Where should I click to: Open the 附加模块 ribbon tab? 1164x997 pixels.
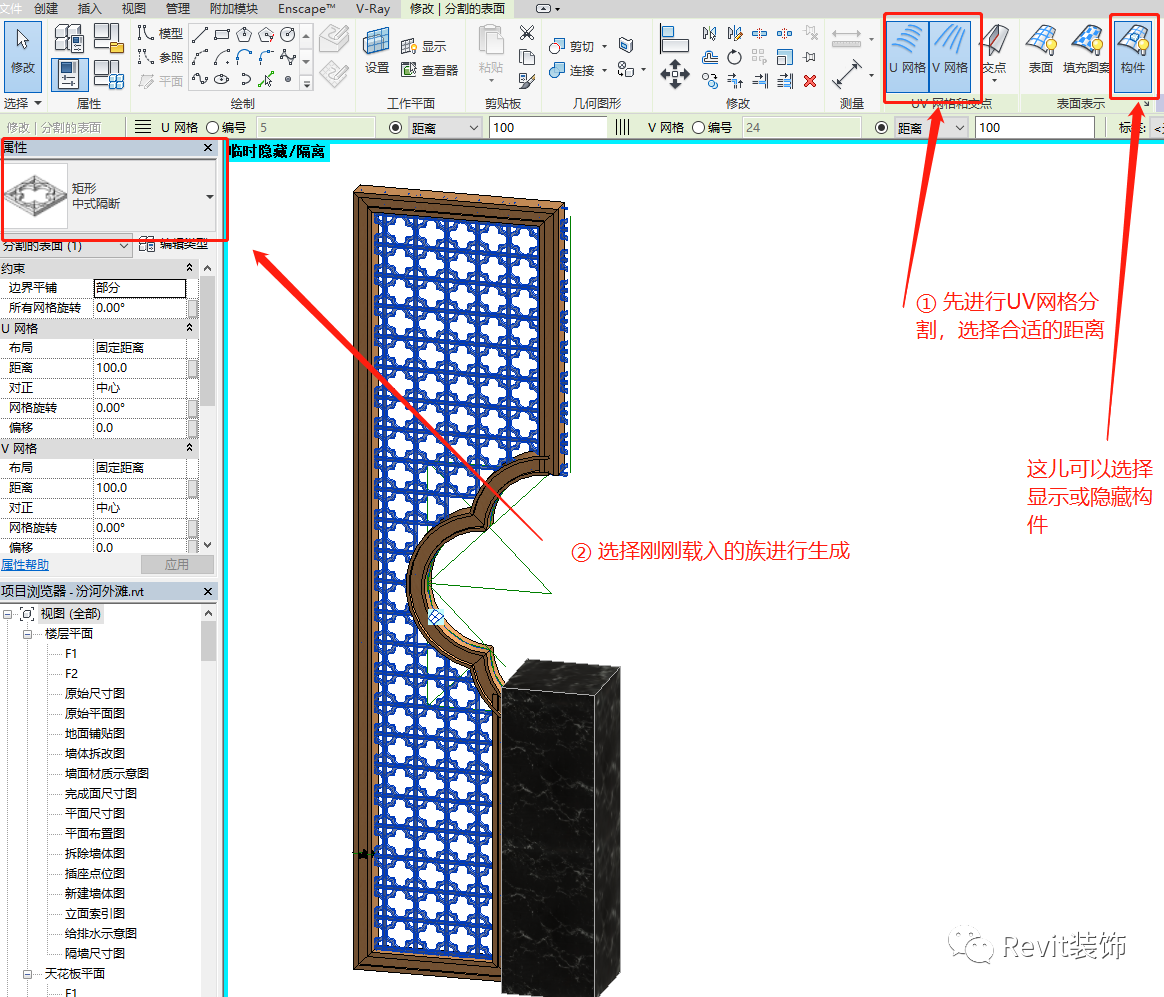point(234,8)
